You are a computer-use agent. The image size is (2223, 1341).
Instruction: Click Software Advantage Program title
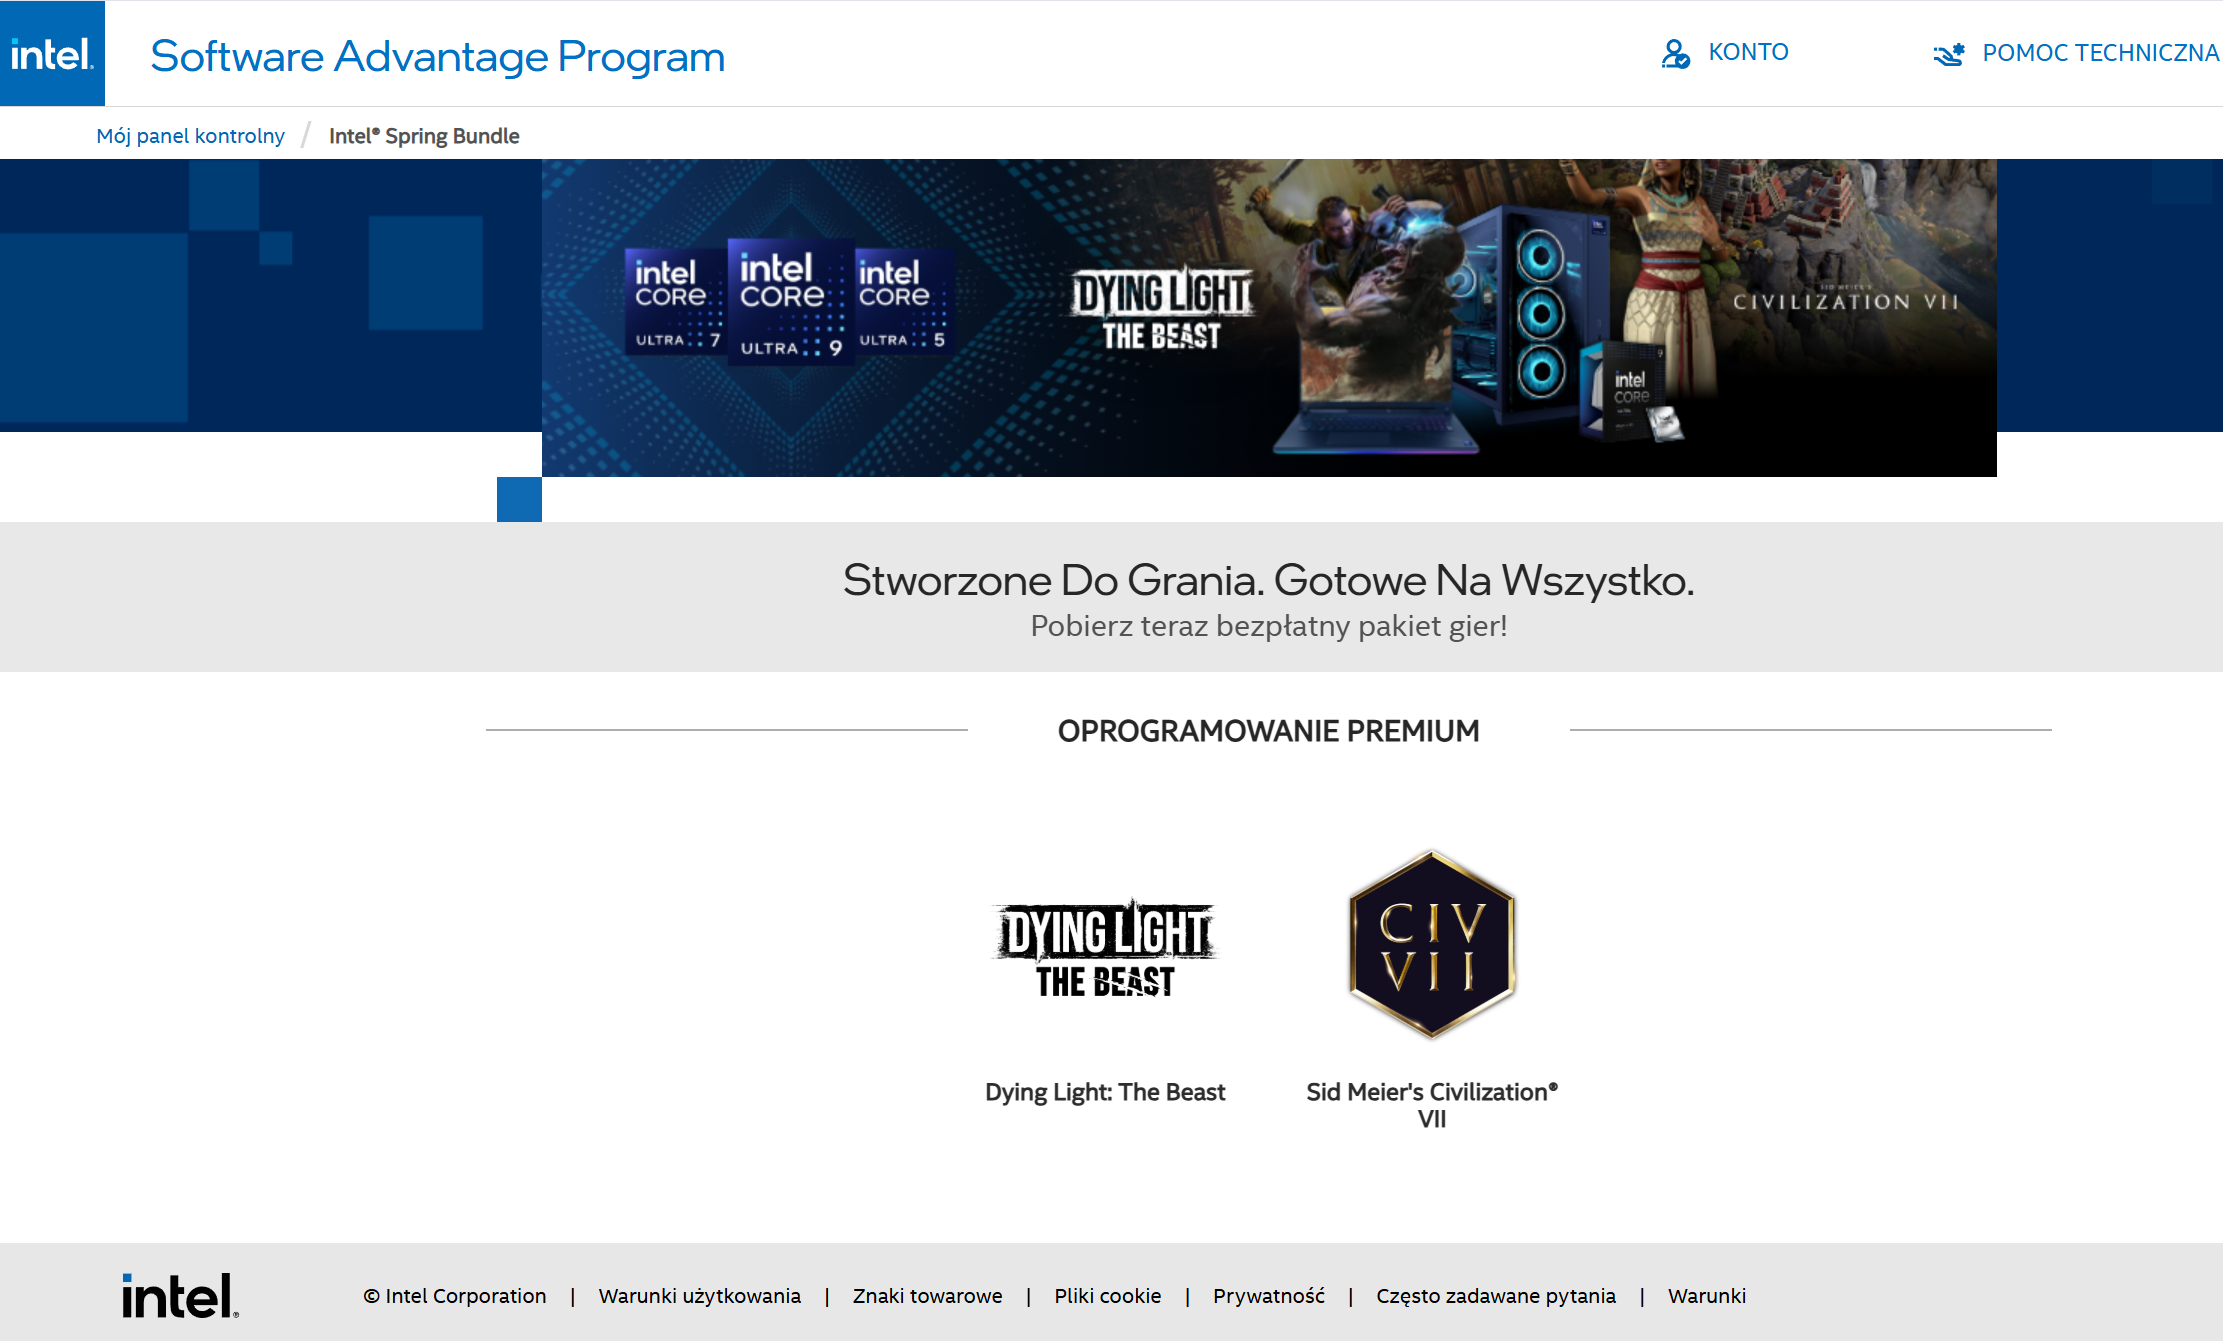(x=437, y=56)
